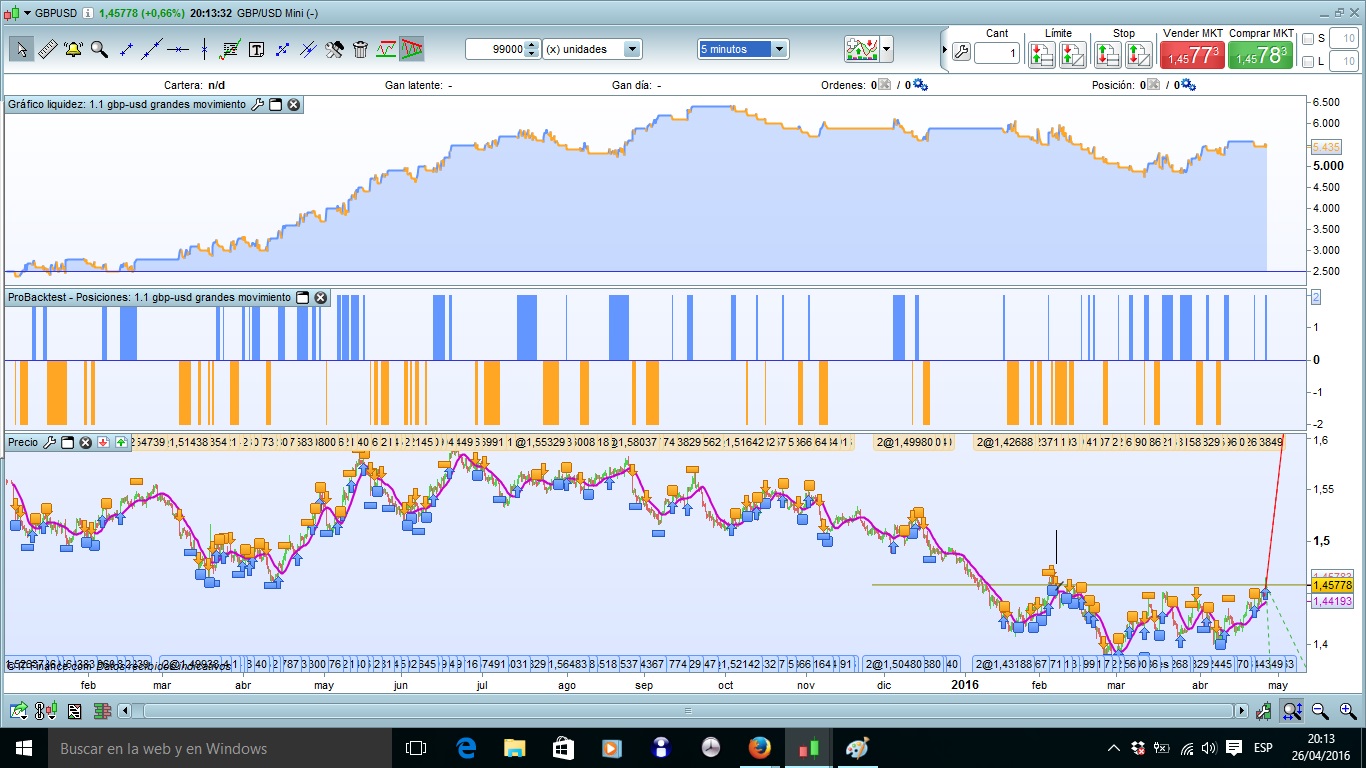Click the first Stop order icon
The width and height of the screenshot is (1366, 768).
(1107, 54)
